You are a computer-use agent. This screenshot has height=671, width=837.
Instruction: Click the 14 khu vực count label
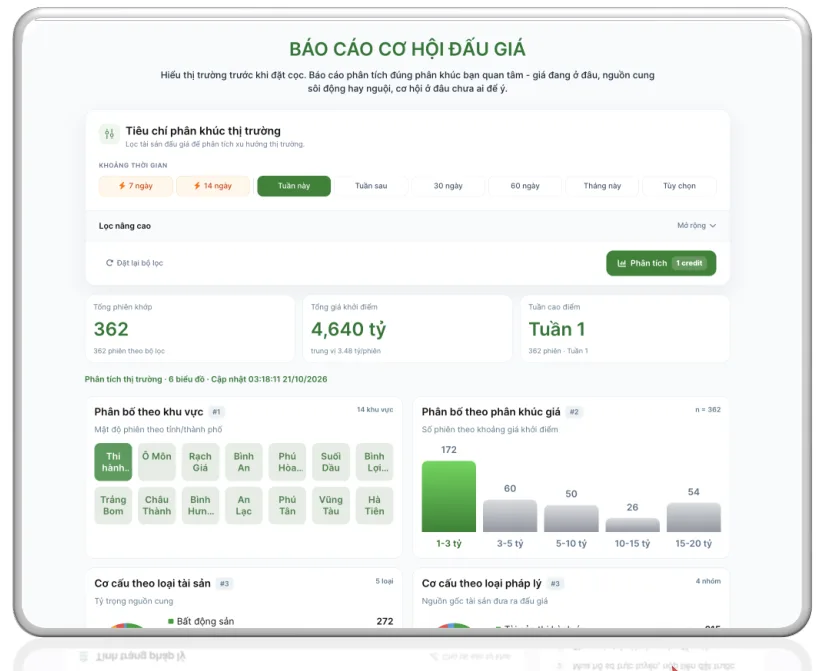click(x=375, y=409)
